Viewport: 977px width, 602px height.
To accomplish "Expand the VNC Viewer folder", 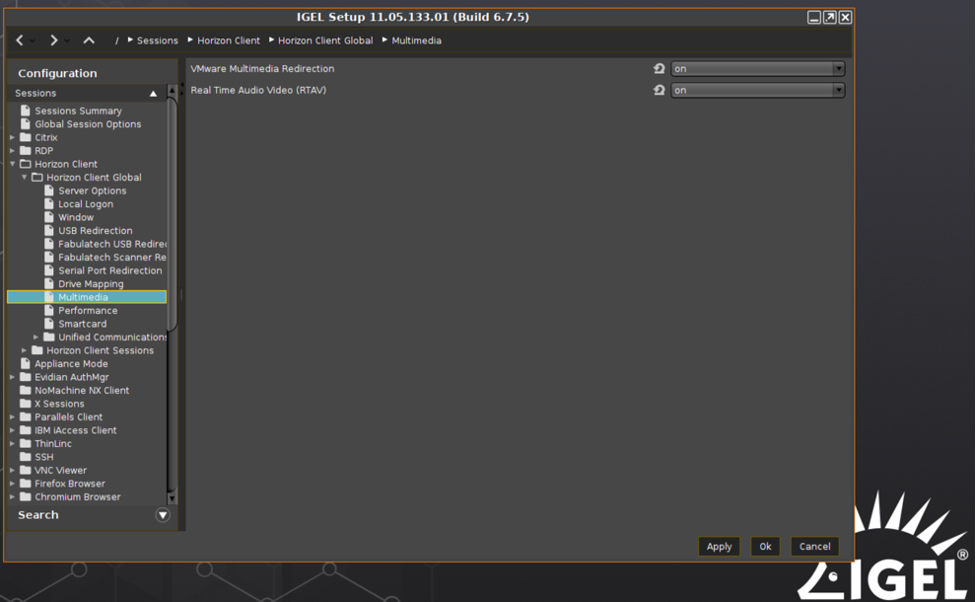I will click(x=12, y=471).
